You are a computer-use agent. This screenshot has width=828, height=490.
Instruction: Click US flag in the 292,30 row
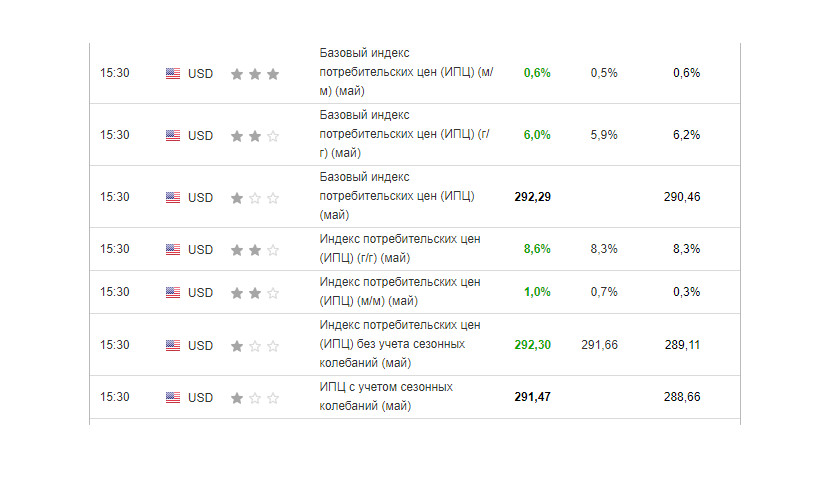click(173, 345)
